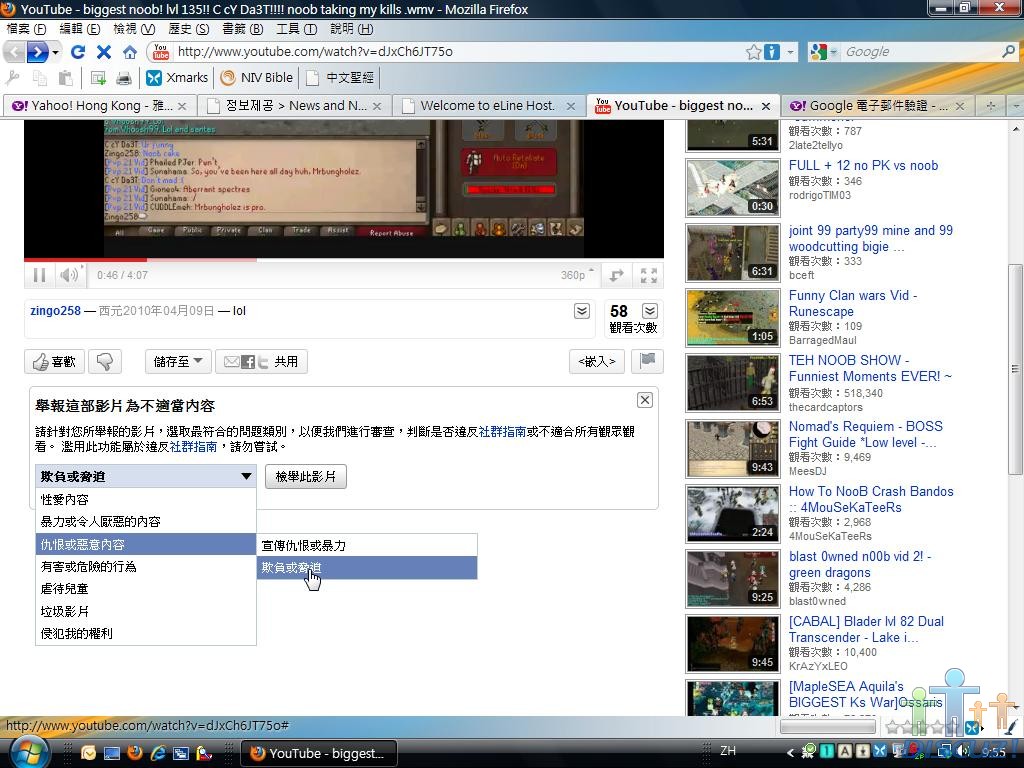Open the 欺負或脅迫 reason dropdown
This screenshot has width=1024, height=768.
[x=146, y=476]
